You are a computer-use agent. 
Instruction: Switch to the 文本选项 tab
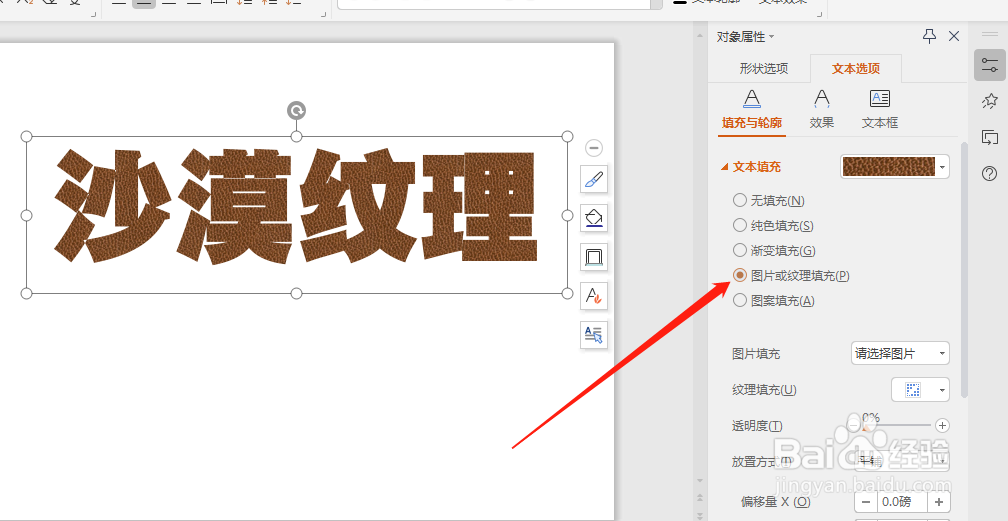click(x=856, y=69)
